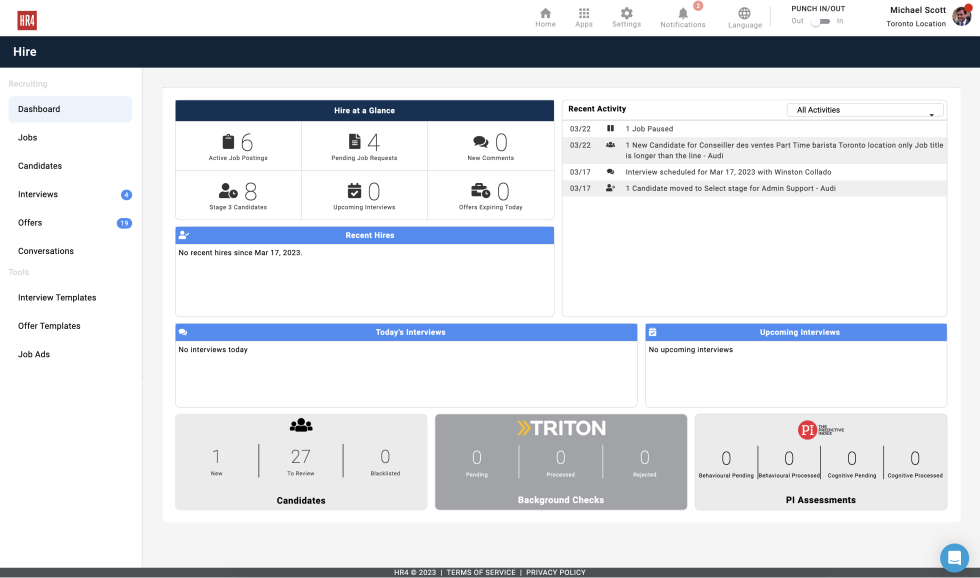
Task: Click the Language globe icon
Action: point(745,14)
